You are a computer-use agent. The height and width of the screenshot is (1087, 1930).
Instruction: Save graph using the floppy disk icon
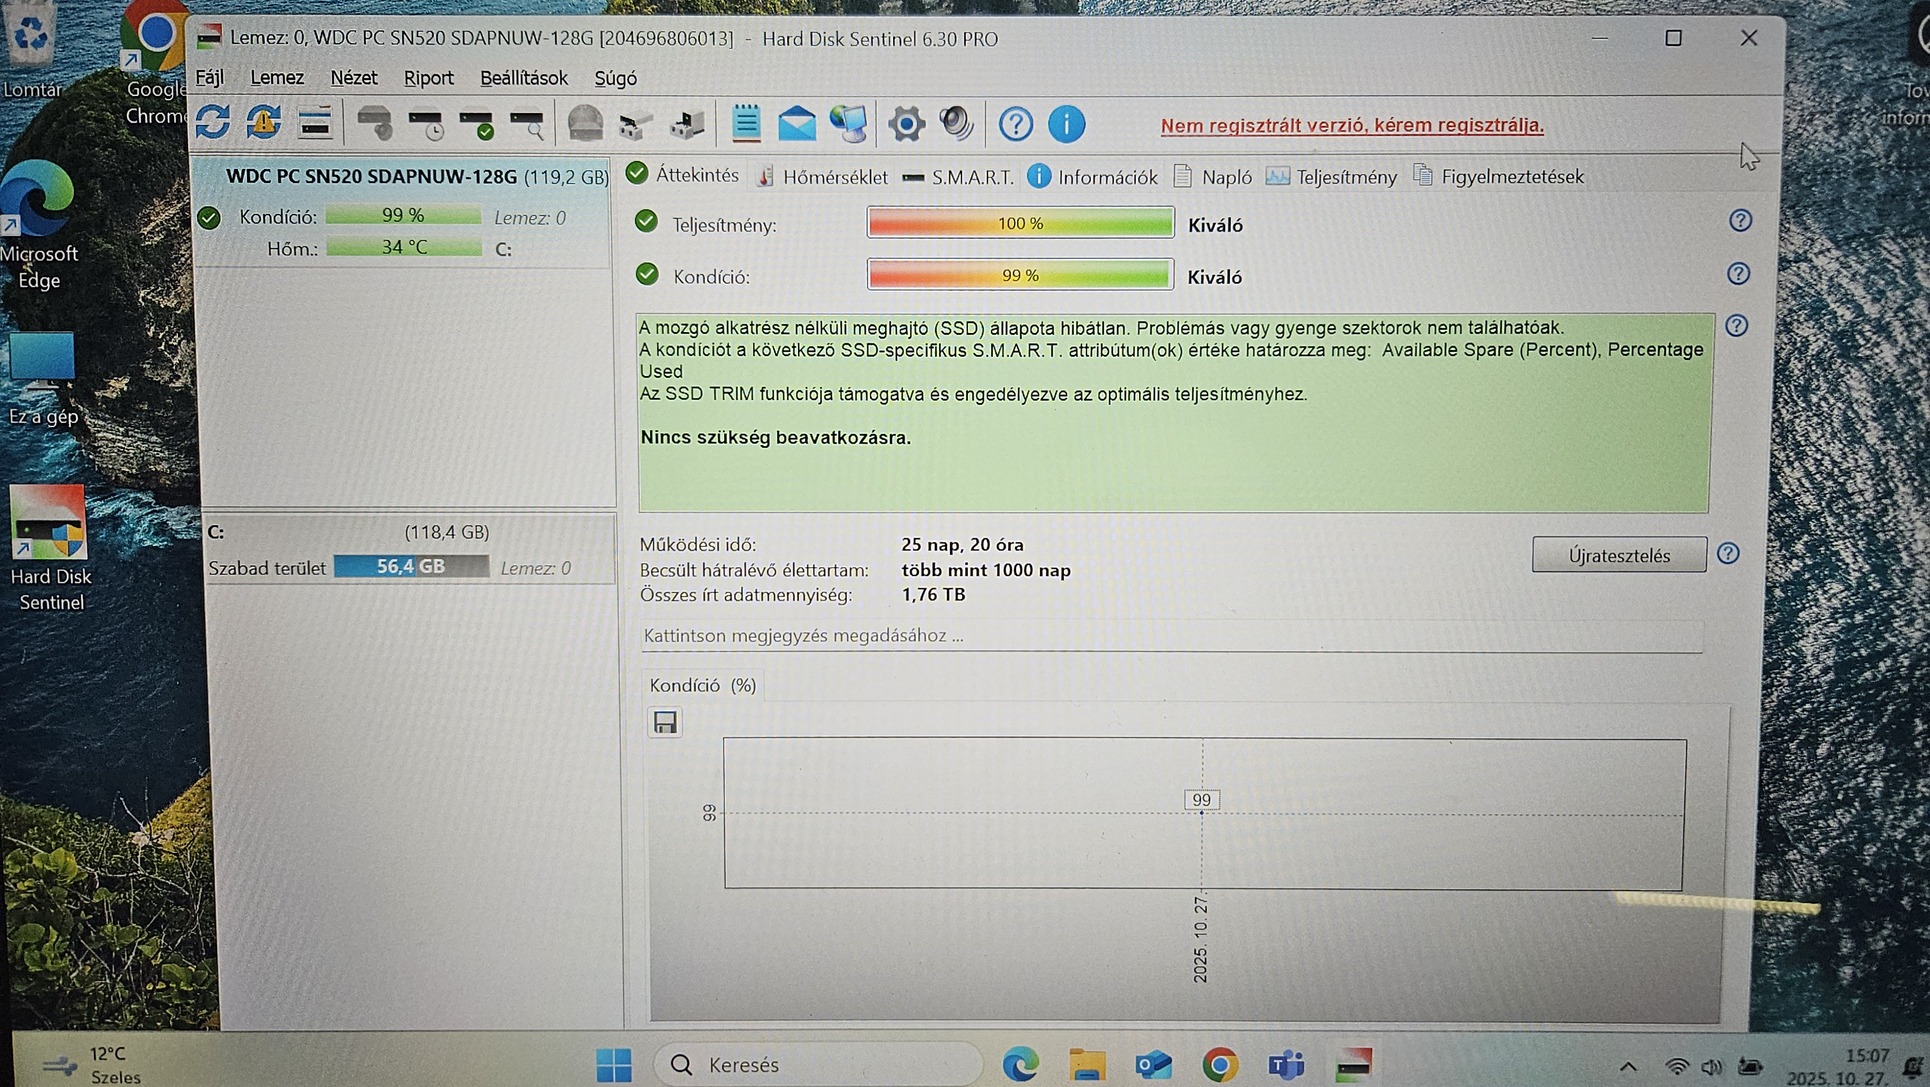(x=665, y=722)
